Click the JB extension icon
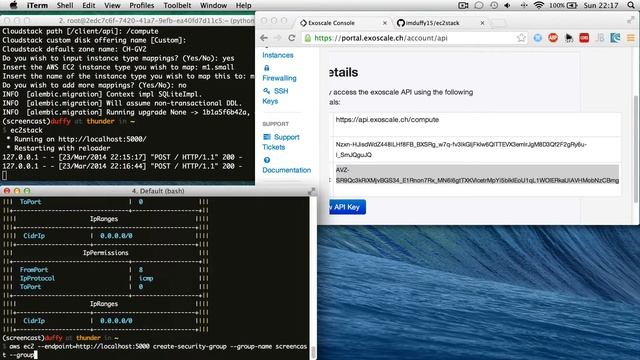The height and width of the screenshot is (360, 640). [600, 38]
